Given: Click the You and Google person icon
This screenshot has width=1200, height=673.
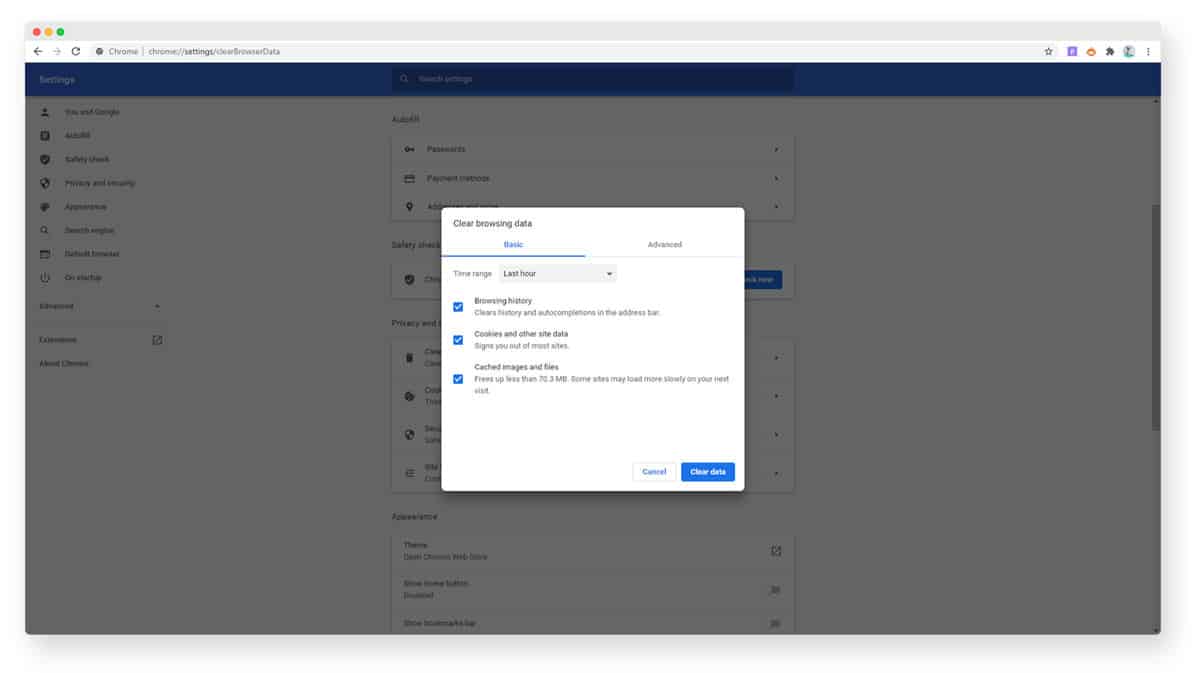Looking at the screenshot, I should pyautogui.click(x=45, y=112).
